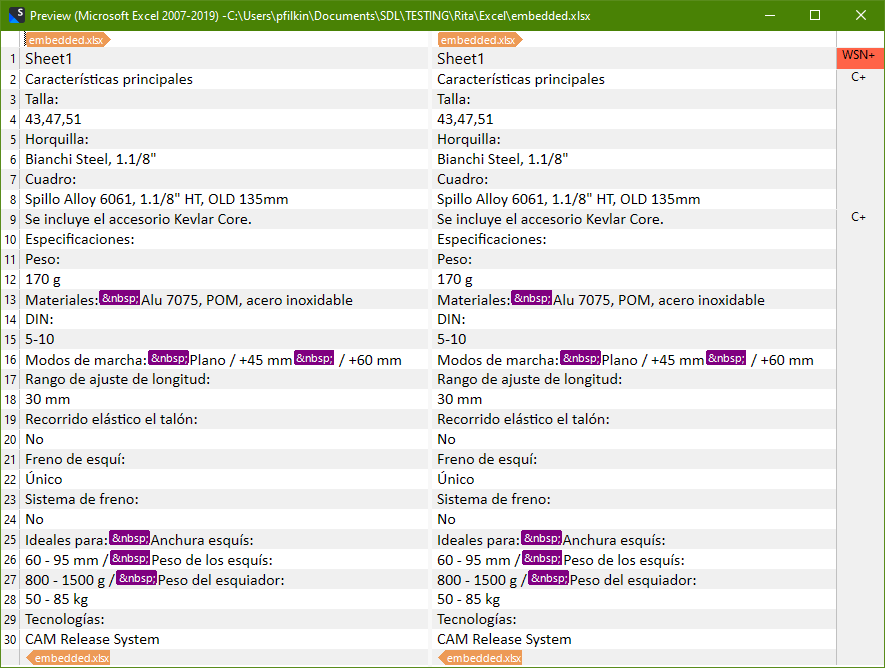885x668 pixels.
Task: Click target 'Especificaciones:'
Action: tap(492, 239)
